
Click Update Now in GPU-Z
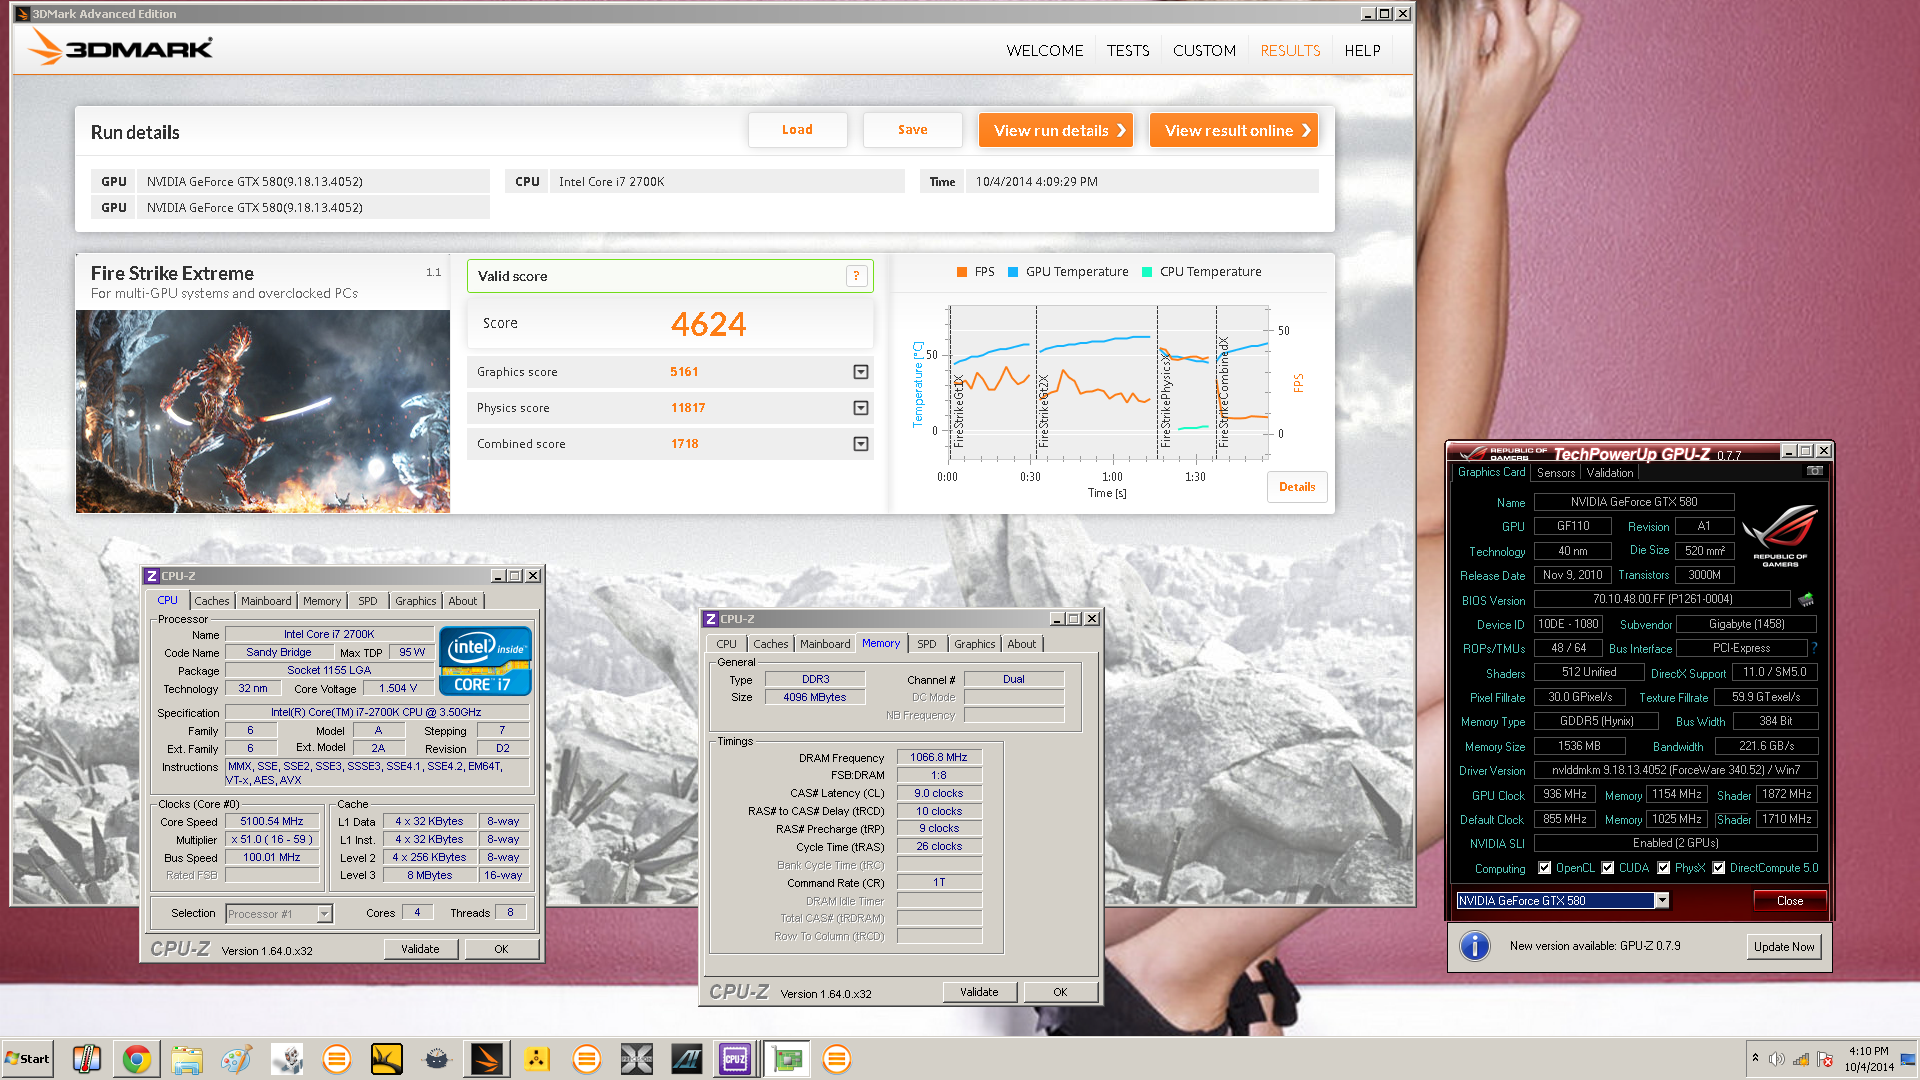[x=1784, y=947]
